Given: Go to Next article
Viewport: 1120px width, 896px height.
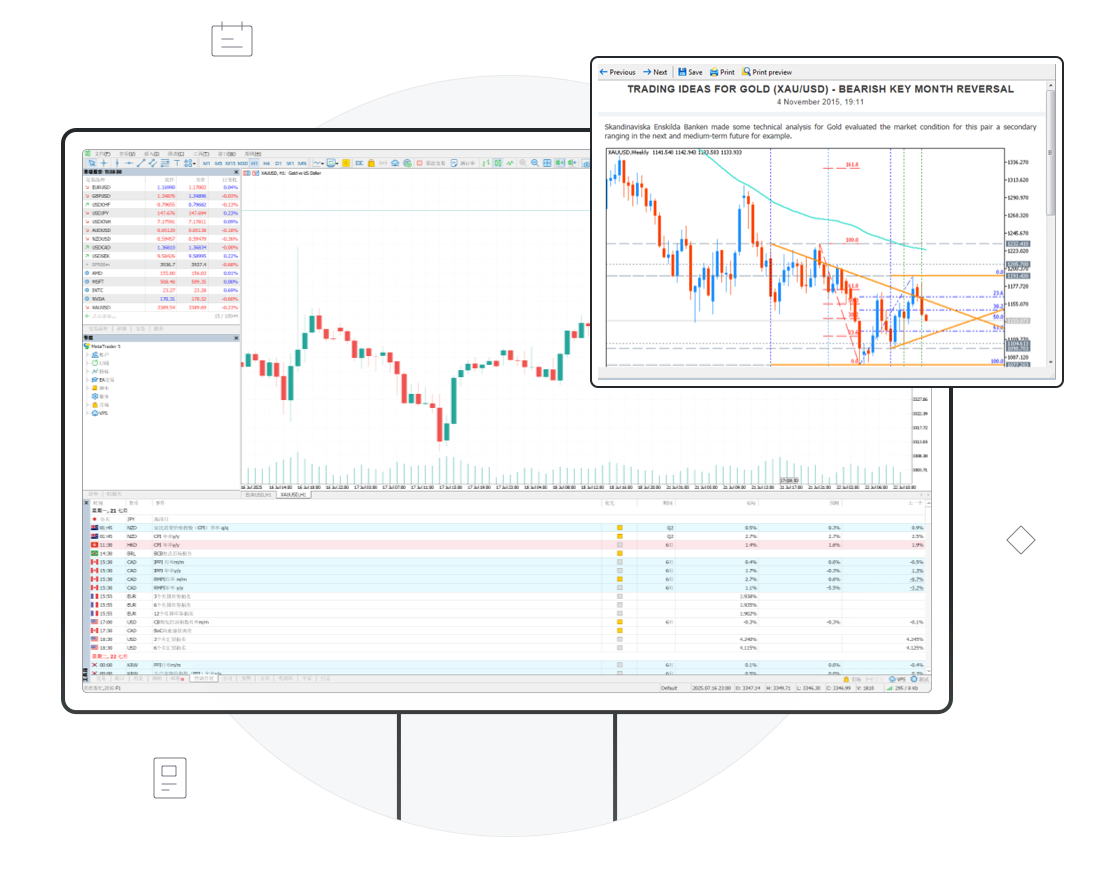Looking at the screenshot, I should 655,72.
